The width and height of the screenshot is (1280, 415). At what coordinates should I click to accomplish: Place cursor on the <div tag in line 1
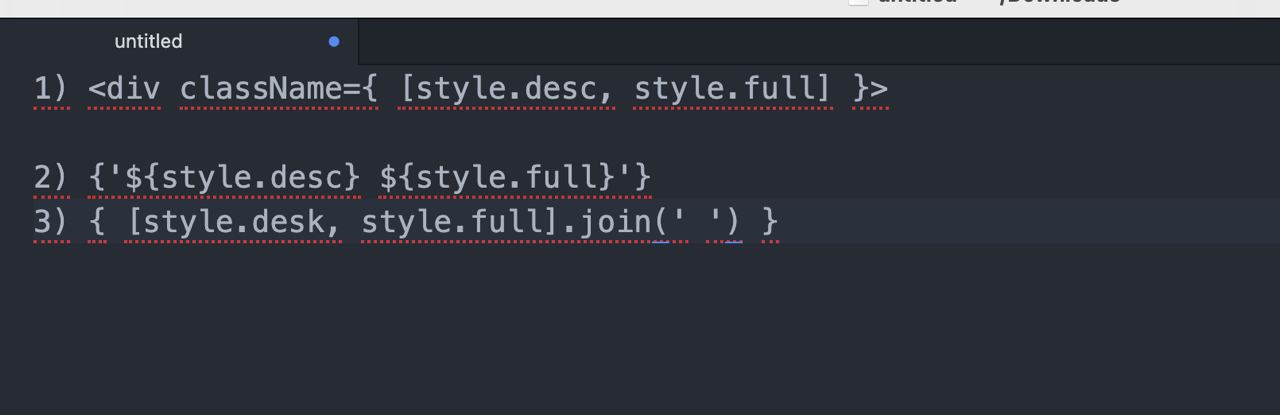pos(124,89)
